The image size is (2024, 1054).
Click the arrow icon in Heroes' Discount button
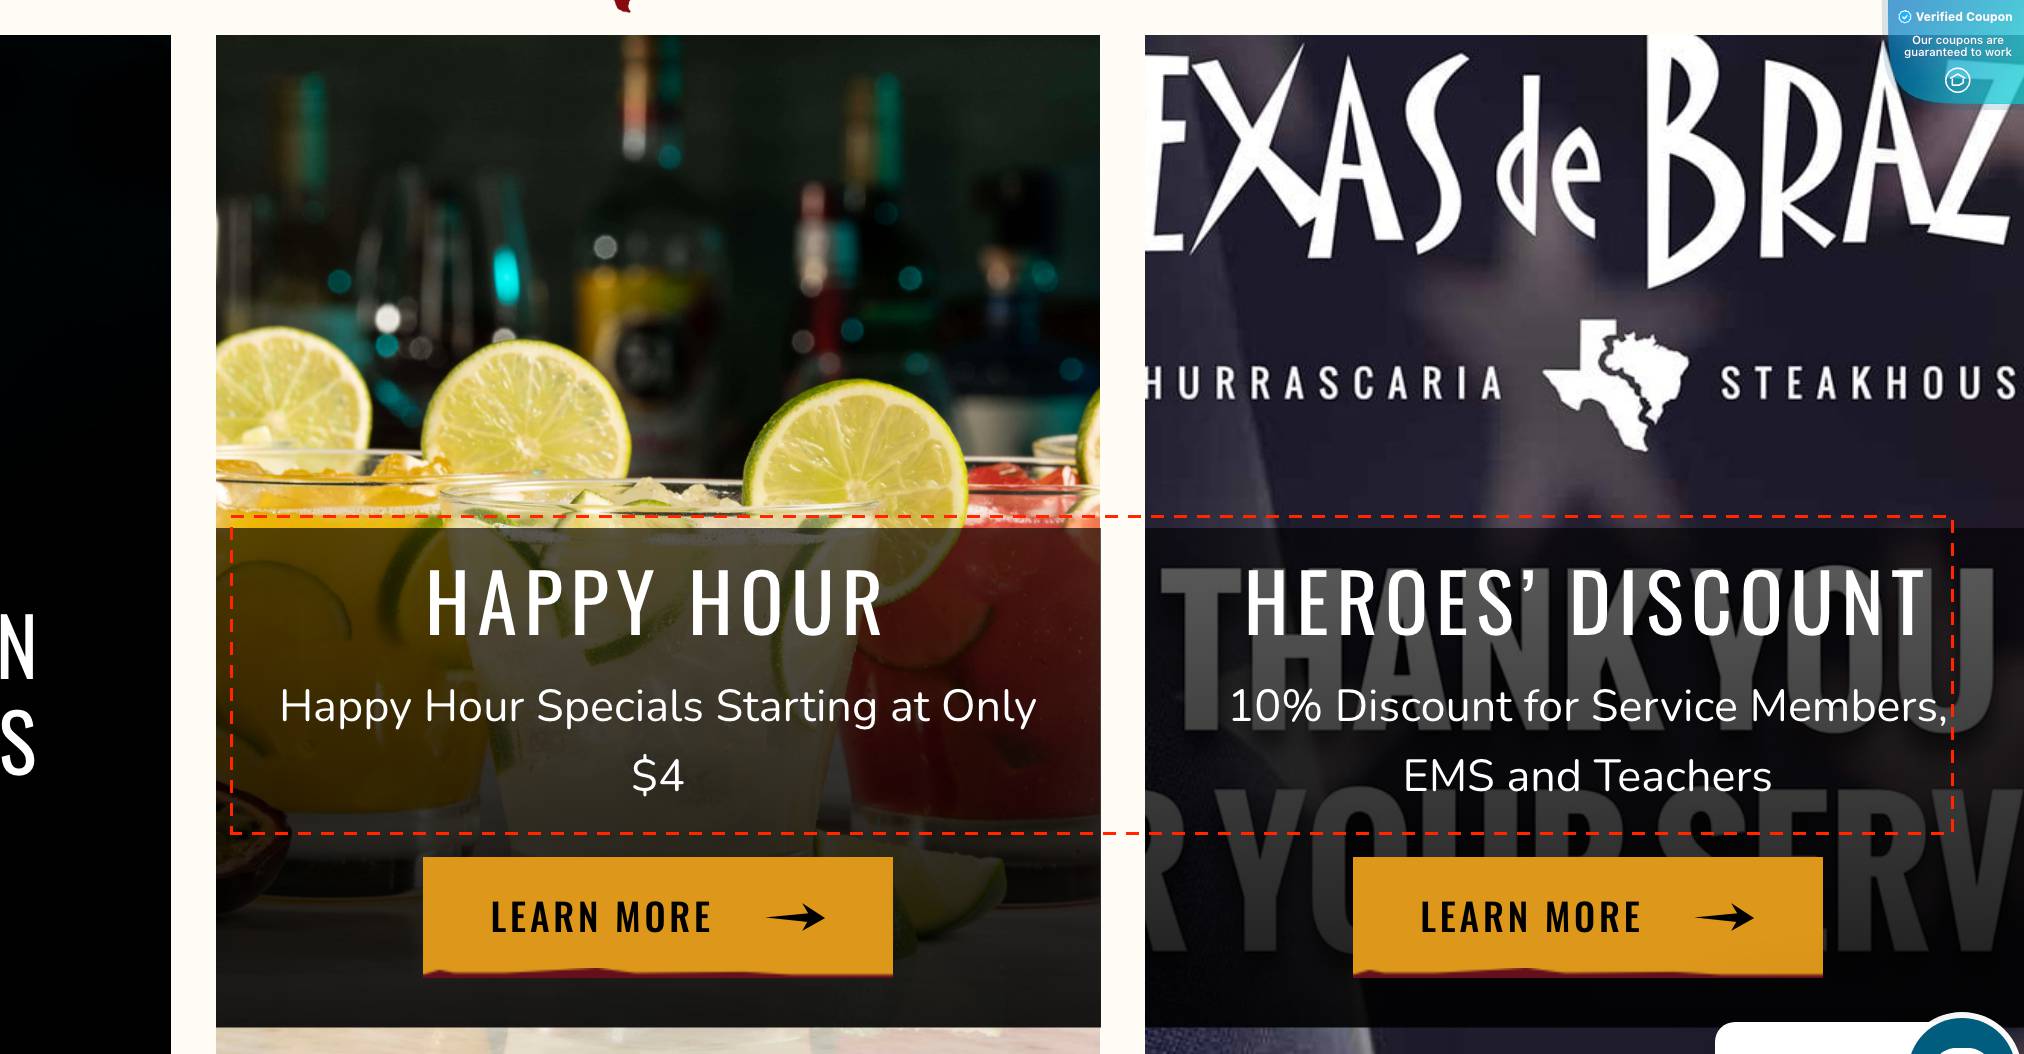pos(1725,917)
